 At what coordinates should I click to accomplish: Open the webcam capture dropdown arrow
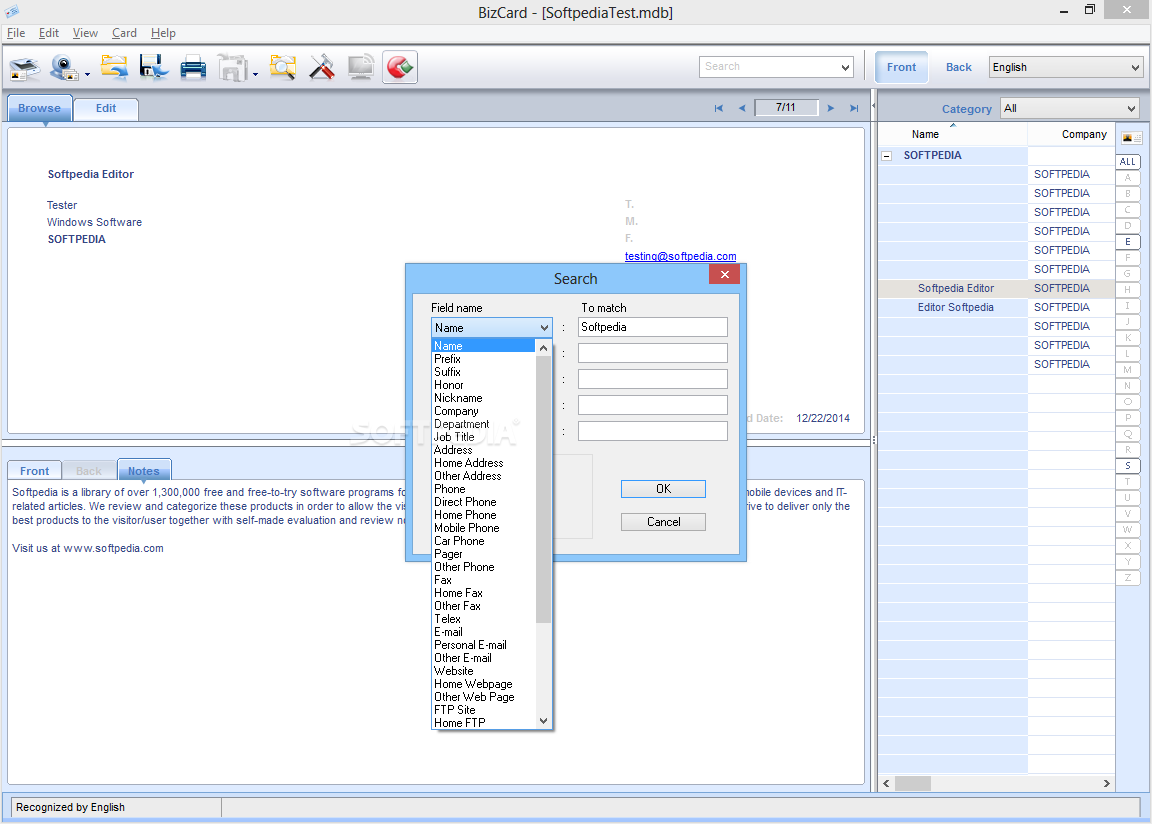pyautogui.click(x=87, y=74)
